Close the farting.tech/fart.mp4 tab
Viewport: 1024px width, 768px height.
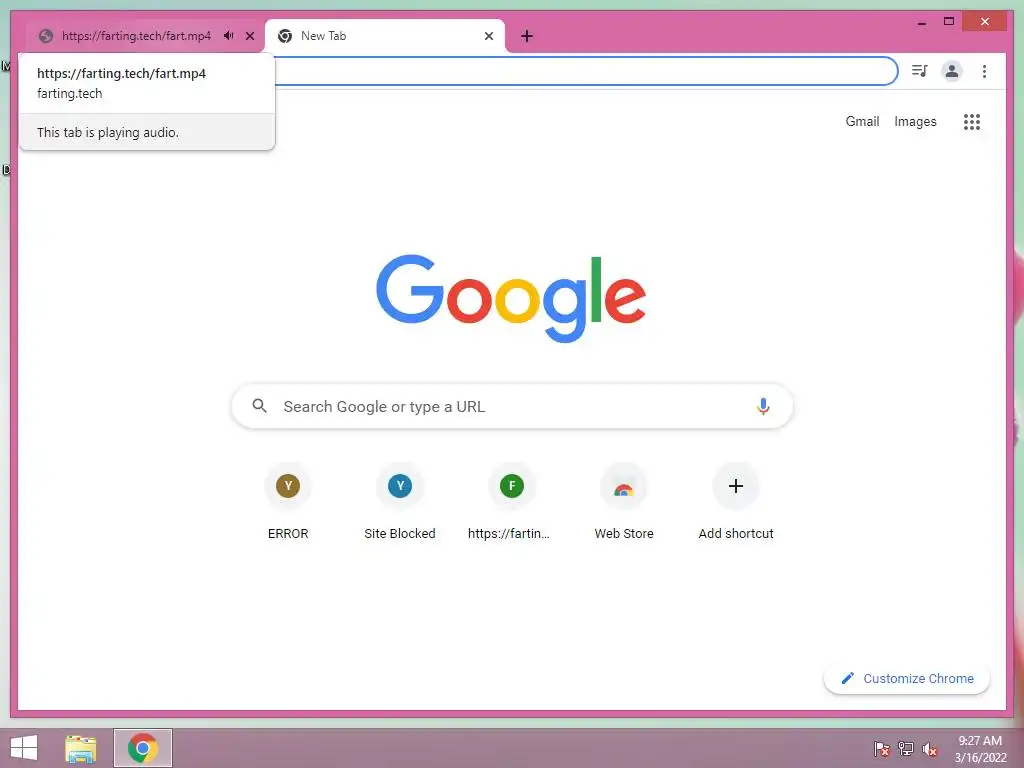click(x=249, y=36)
